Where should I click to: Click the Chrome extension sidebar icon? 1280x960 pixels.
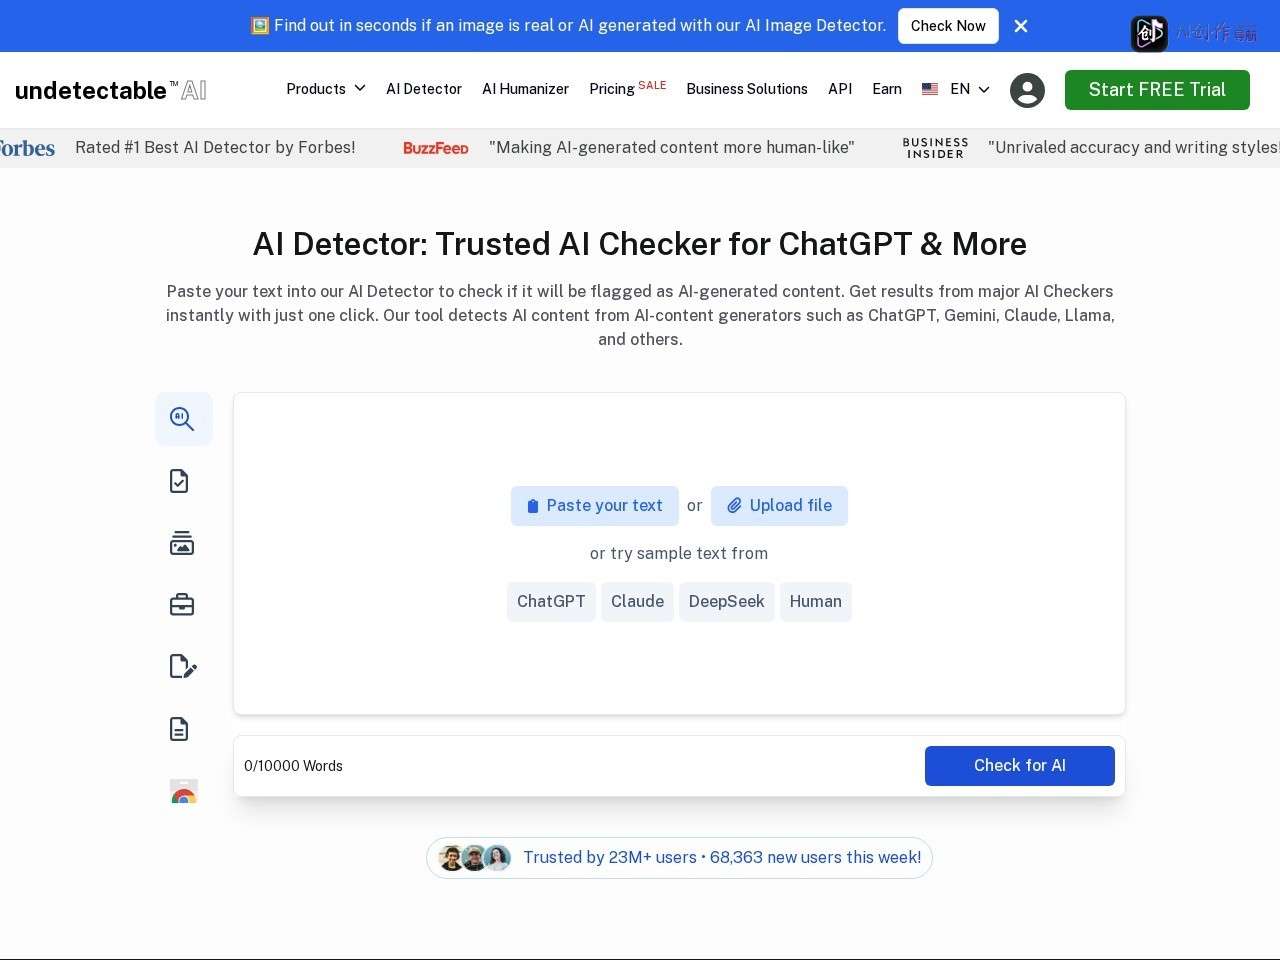pyautogui.click(x=184, y=791)
